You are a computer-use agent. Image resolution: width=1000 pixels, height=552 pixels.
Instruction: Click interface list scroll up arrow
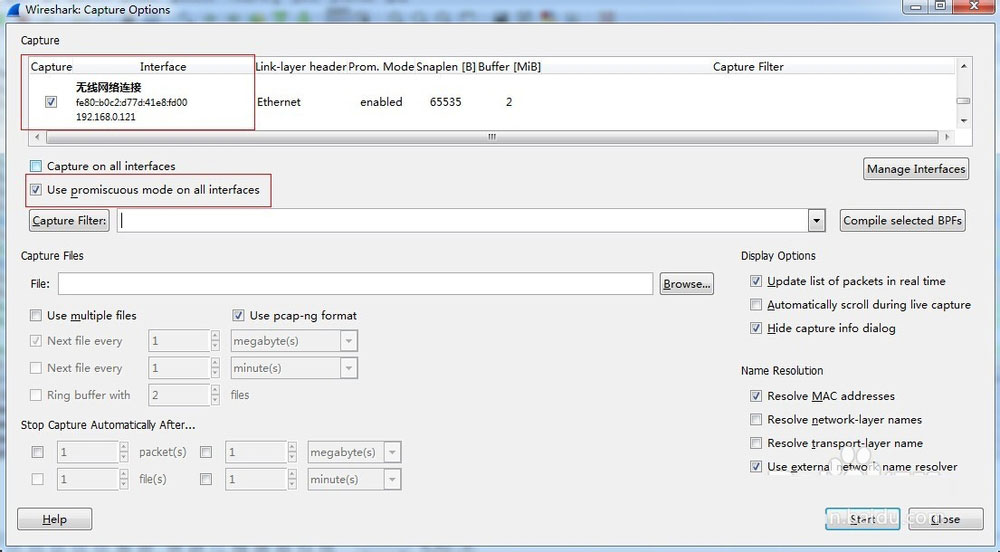pos(964,66)
